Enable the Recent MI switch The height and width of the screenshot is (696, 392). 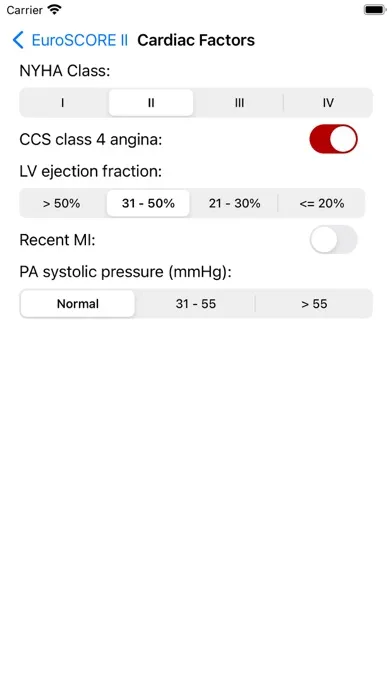[333, 239]
